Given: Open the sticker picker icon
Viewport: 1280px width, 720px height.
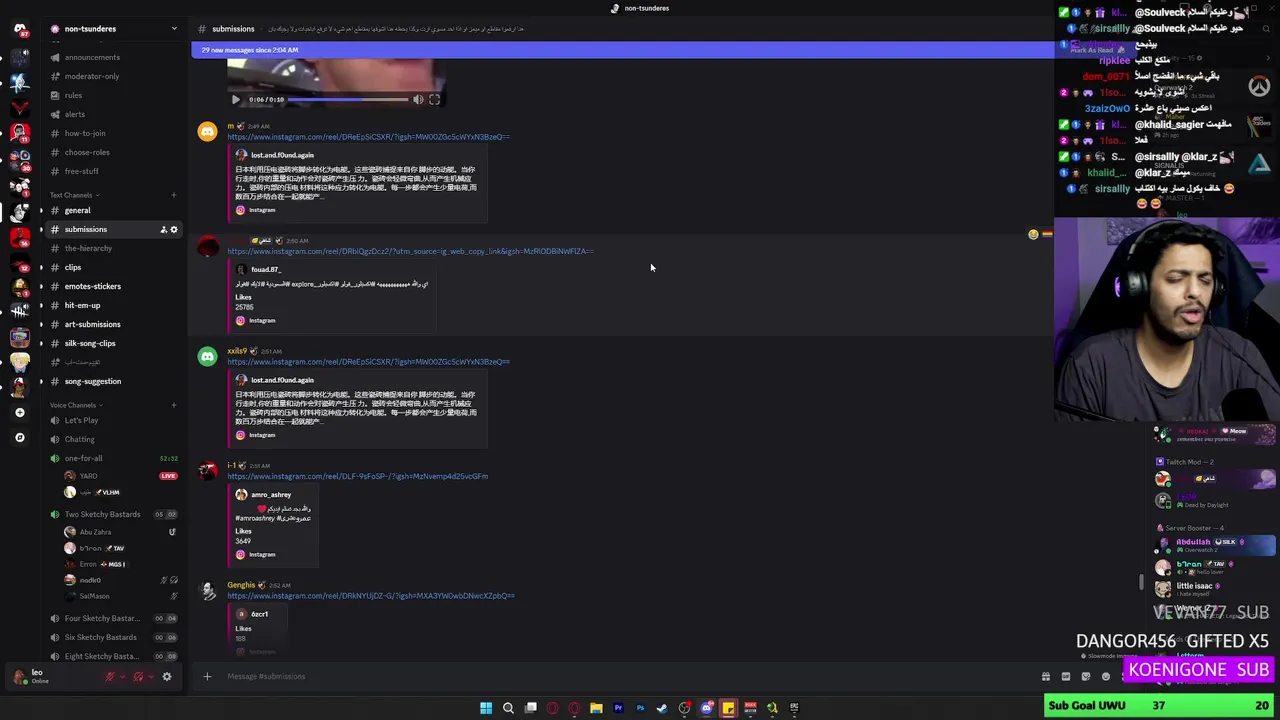Looking at the screenshot, I should point(1086,677).
